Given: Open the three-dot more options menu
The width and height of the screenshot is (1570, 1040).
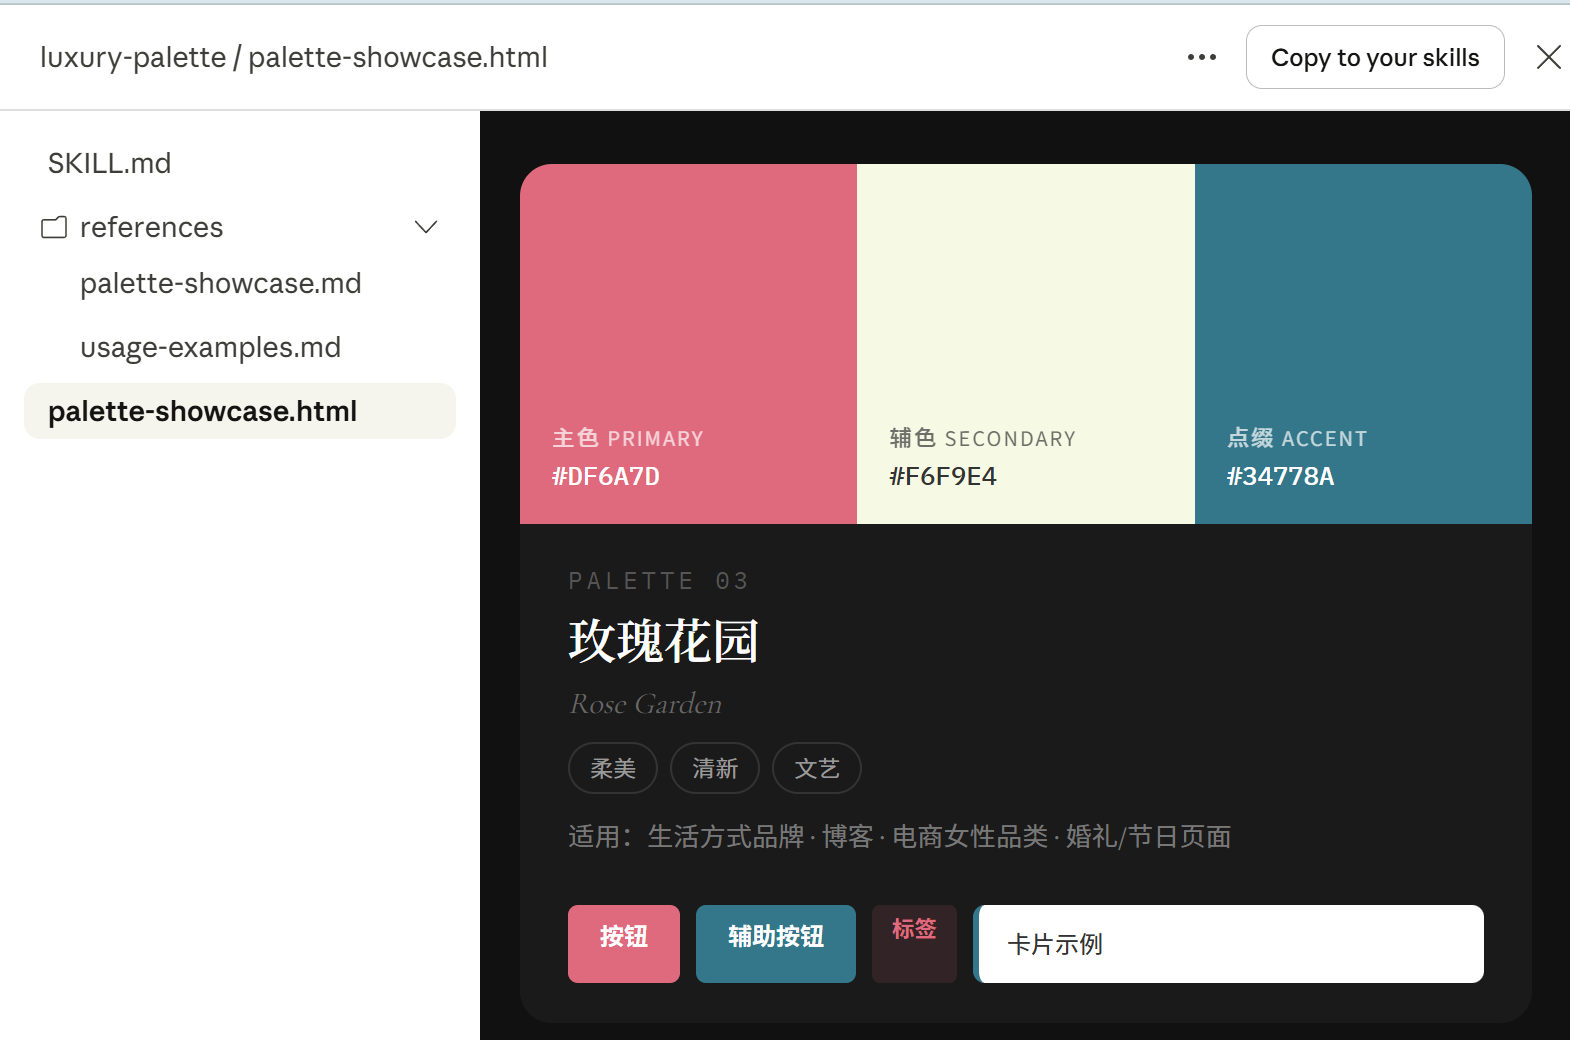Looking at the screenshot, I should click(1201, 58).
